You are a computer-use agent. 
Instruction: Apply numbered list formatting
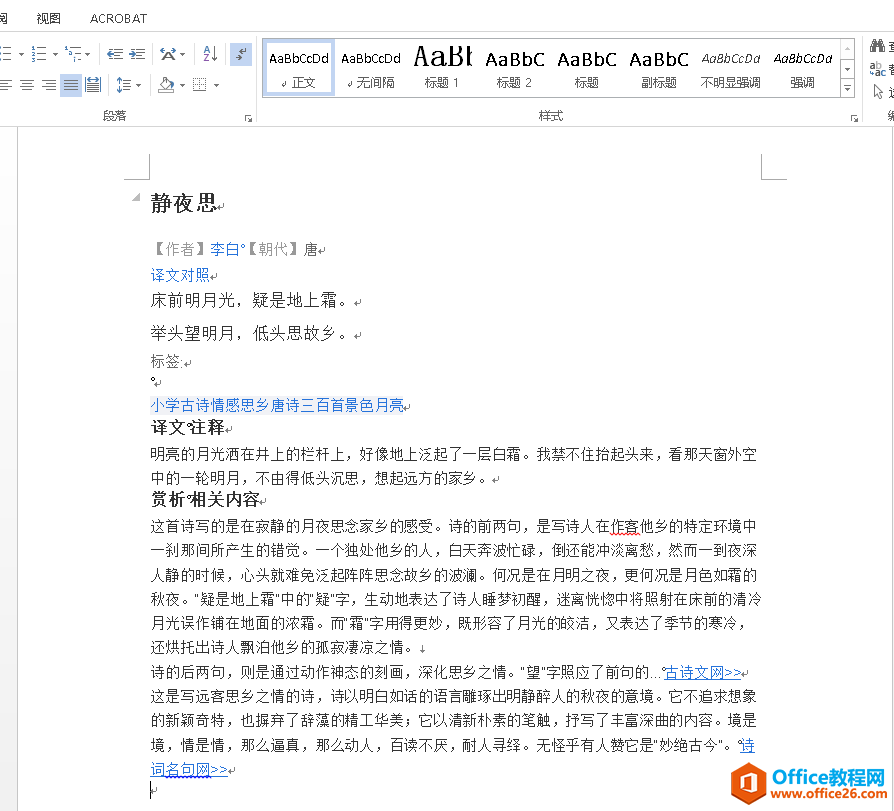[x=39, y=54]
